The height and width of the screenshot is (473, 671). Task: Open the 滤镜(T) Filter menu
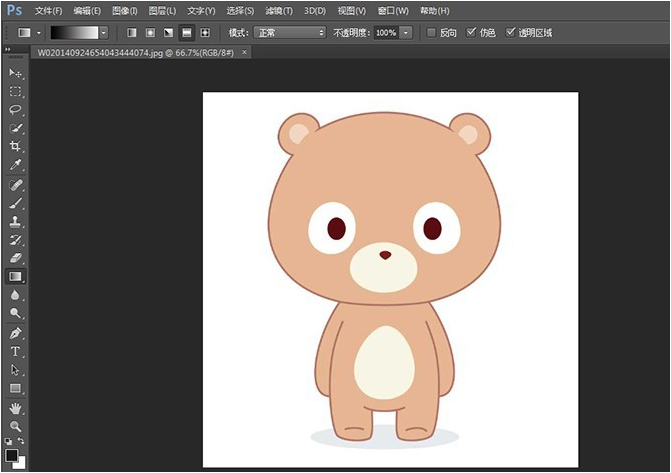[x=279, y=10]
